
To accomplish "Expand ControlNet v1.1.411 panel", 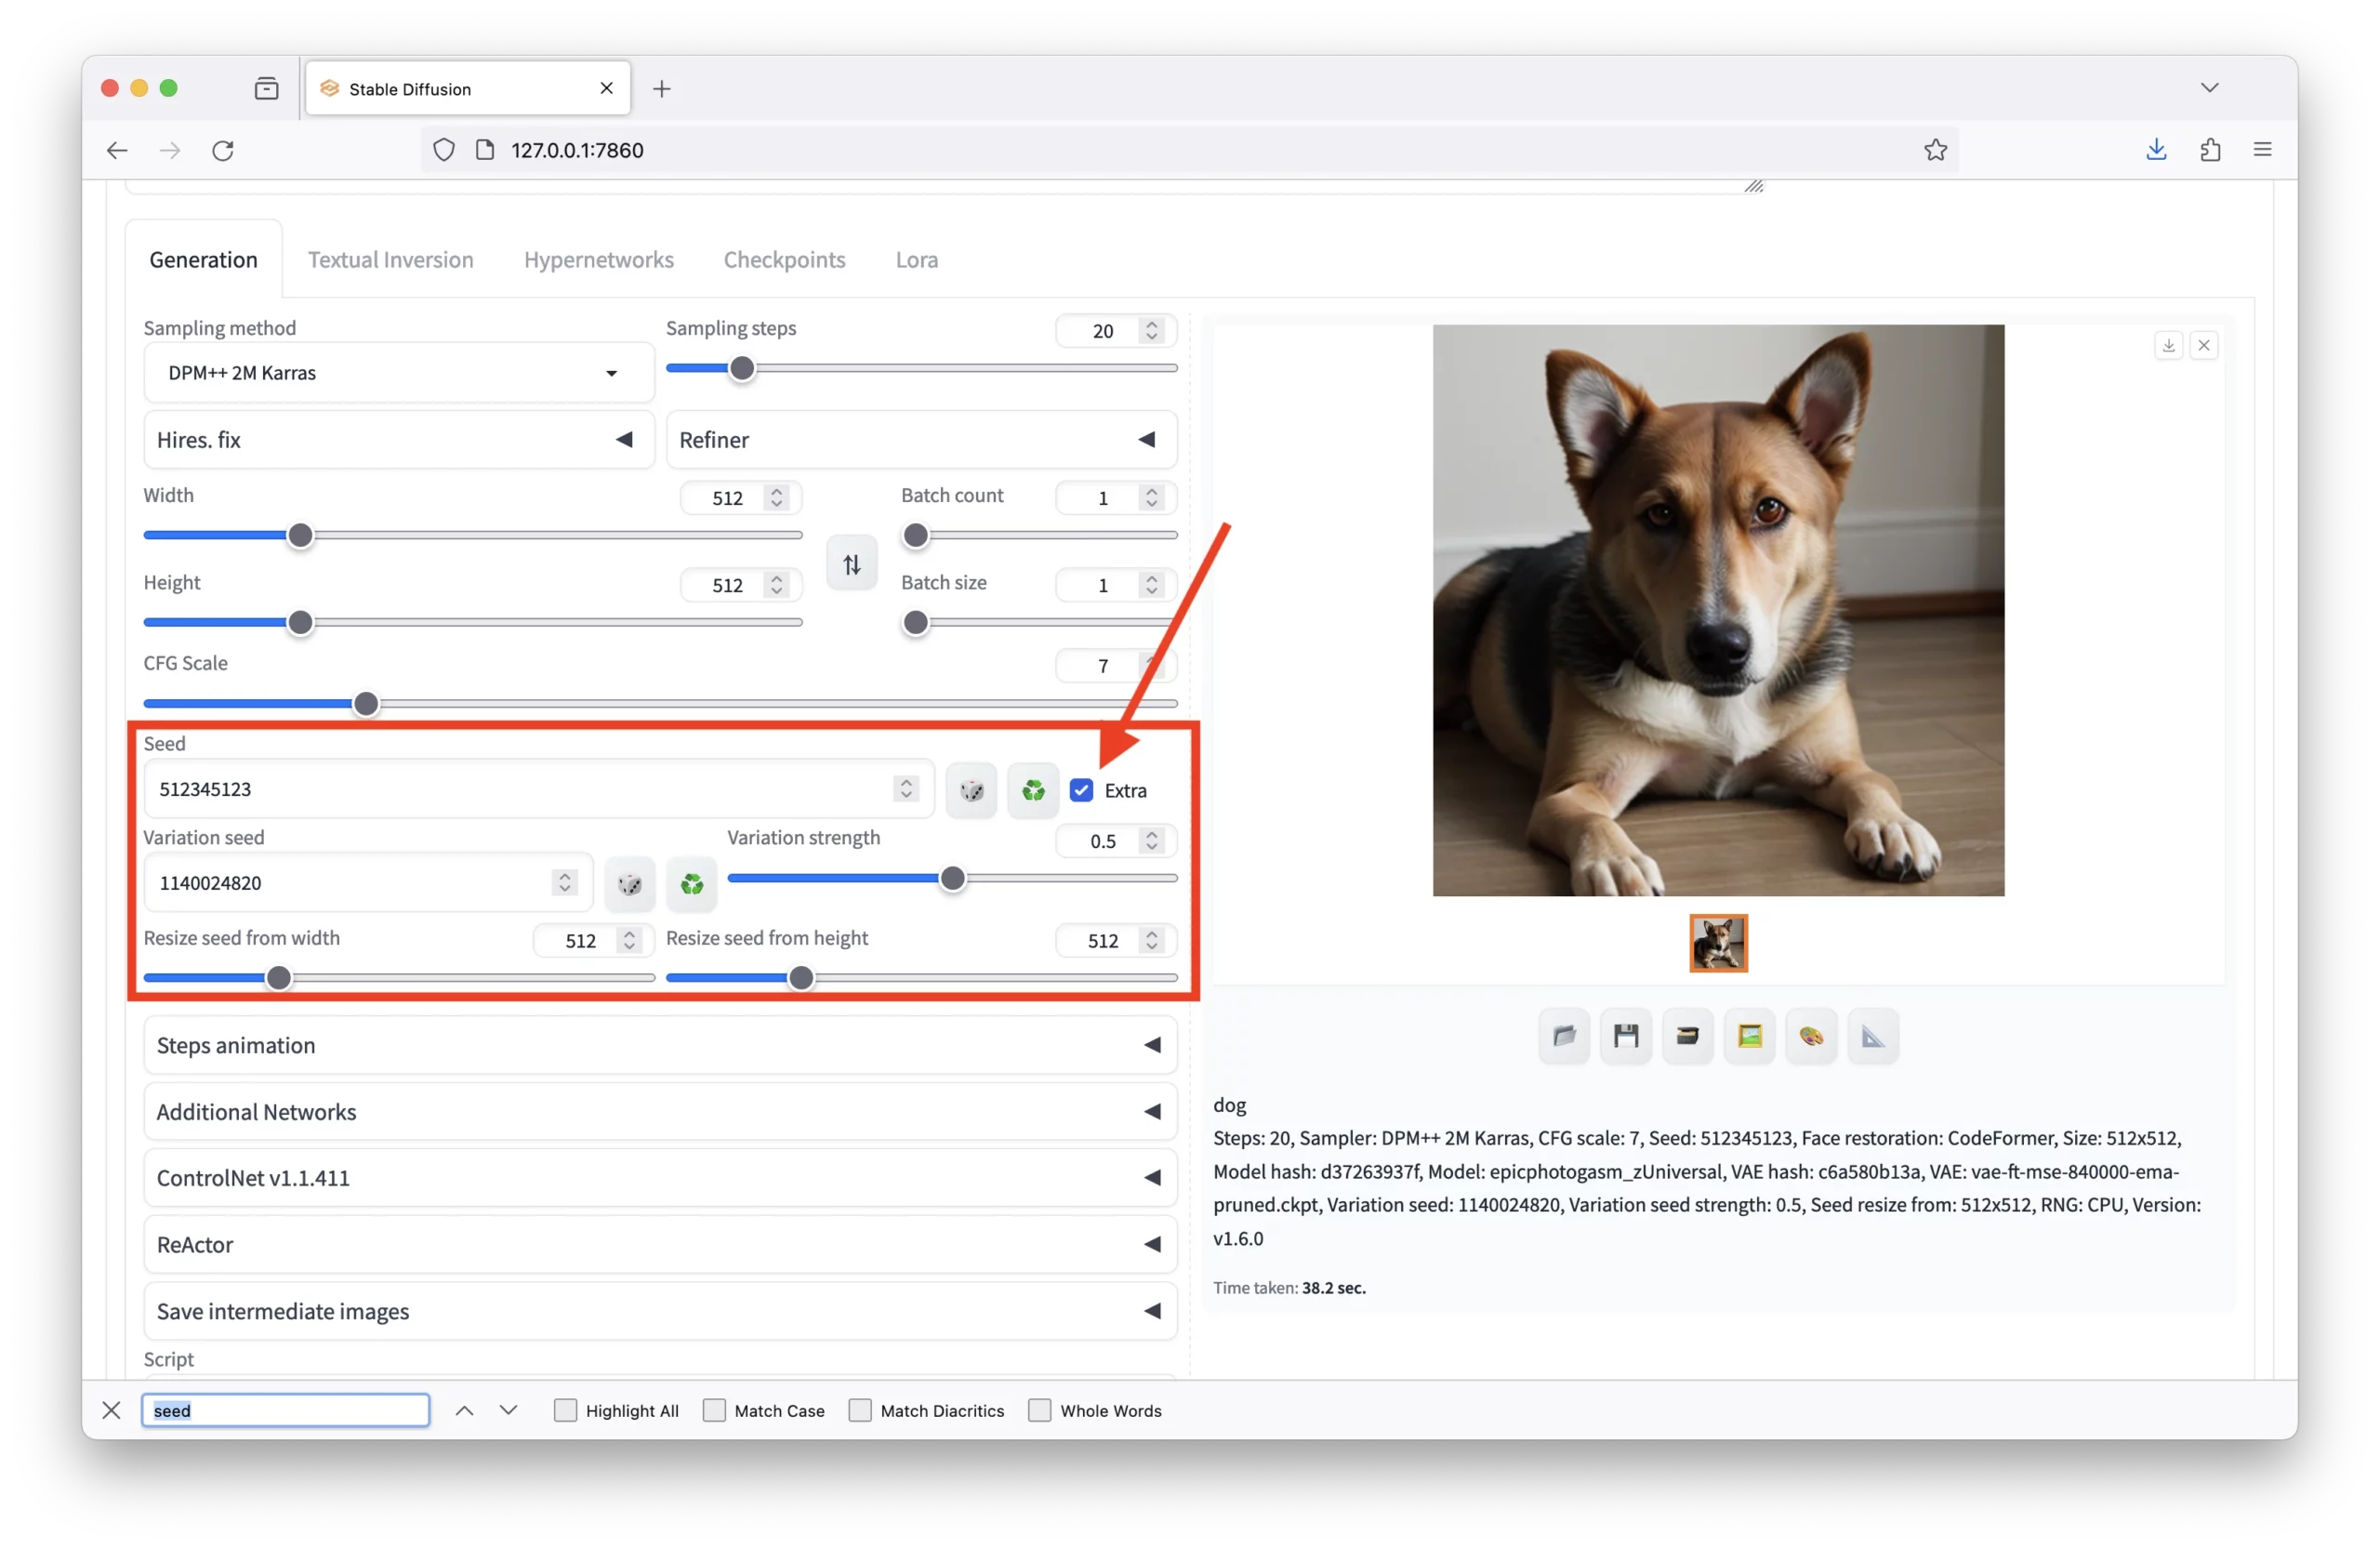I will click(x=660, y=1178).
